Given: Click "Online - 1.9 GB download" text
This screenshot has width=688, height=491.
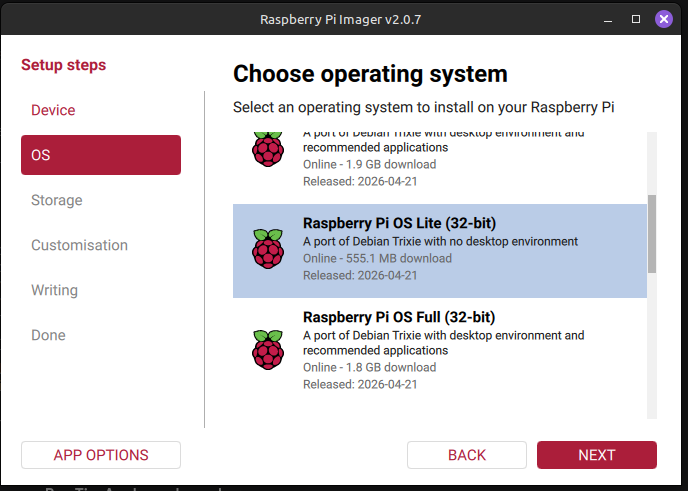Looking at the screenshot, I should (369, 164).
